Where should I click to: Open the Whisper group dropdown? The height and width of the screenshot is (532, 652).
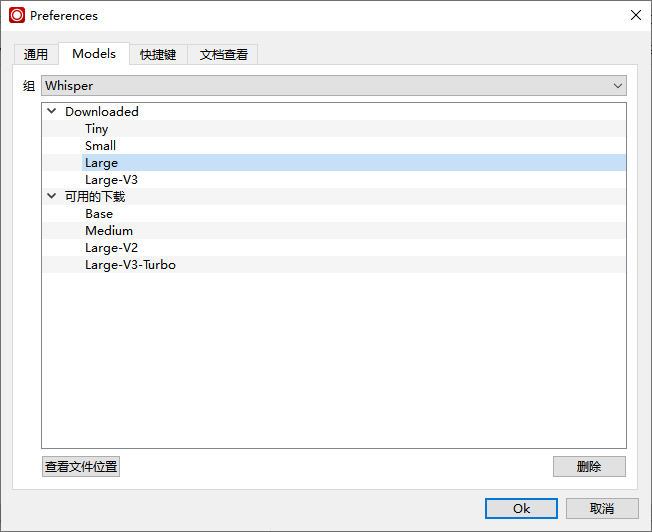[334, 86]
